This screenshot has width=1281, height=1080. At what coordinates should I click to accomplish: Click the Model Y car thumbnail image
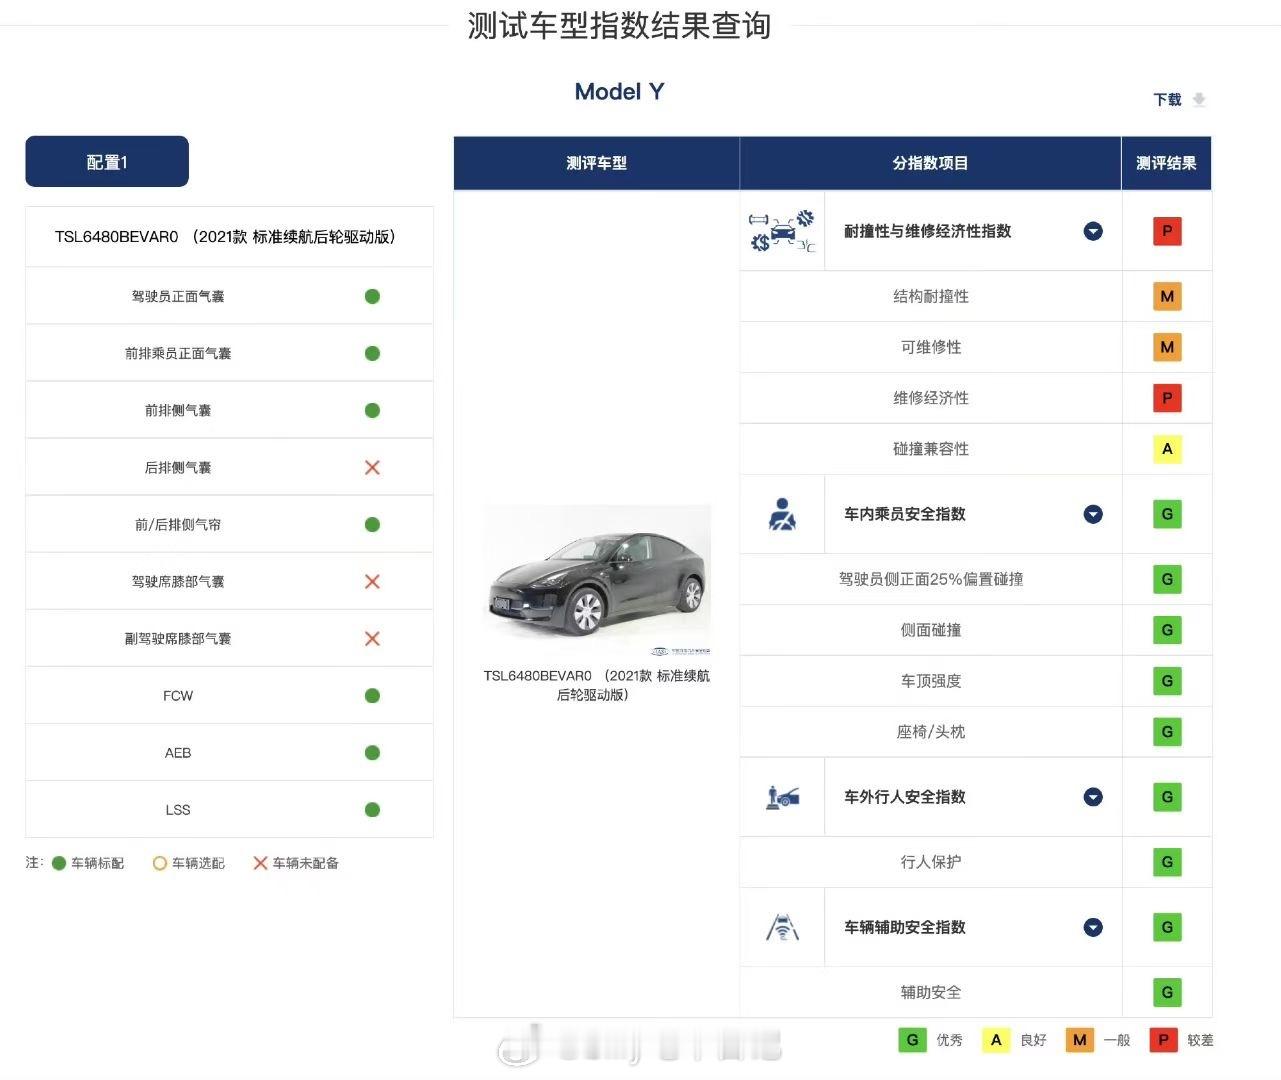click(x=597, y=580)
